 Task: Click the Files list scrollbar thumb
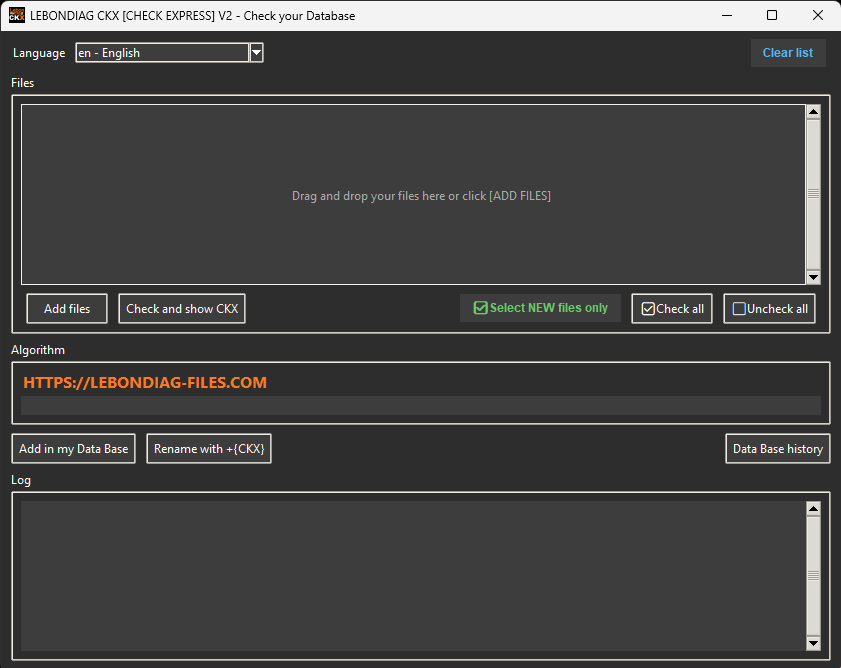click(x=813, y=194)
